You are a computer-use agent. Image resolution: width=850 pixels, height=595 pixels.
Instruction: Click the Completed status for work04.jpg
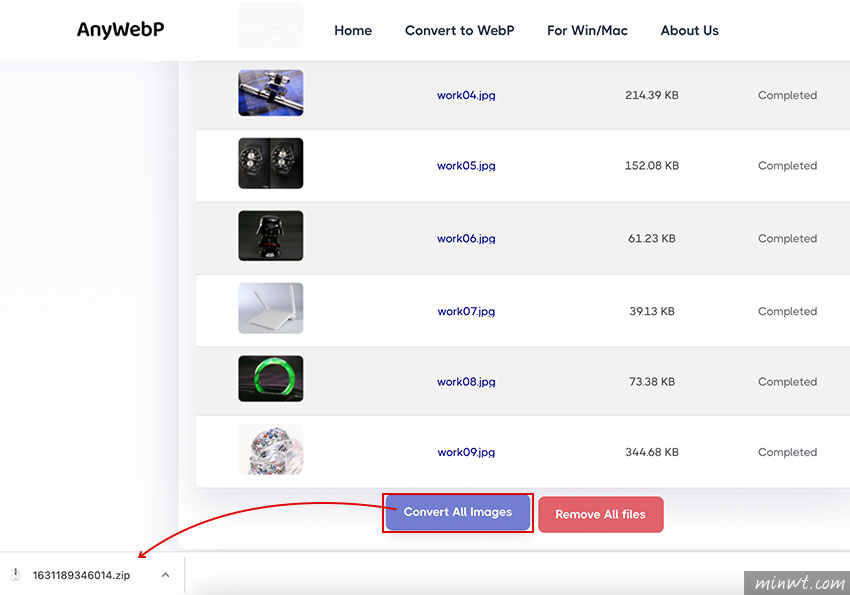[787, 95]
